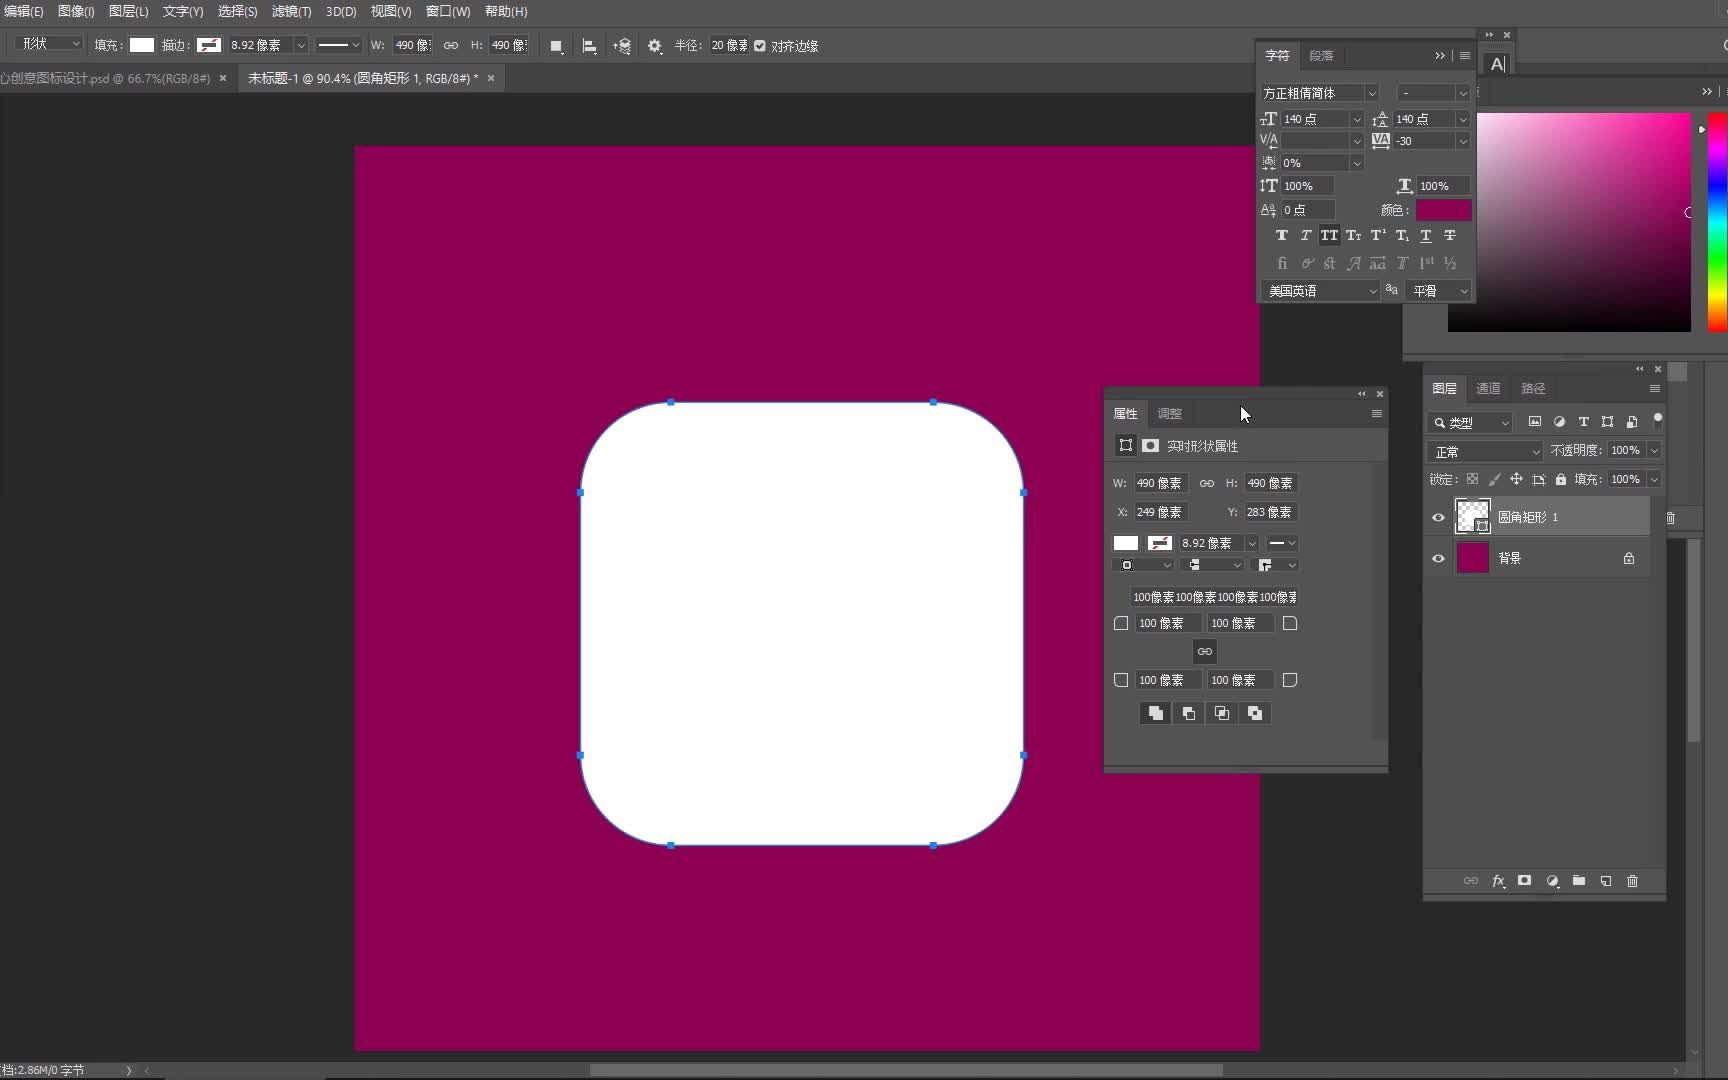Image resolution: width=1728 pixels, height=1080 pixels.
Task: Toggle the all caps TT button
Action: pyautogui.click(x=1329, y=235)
